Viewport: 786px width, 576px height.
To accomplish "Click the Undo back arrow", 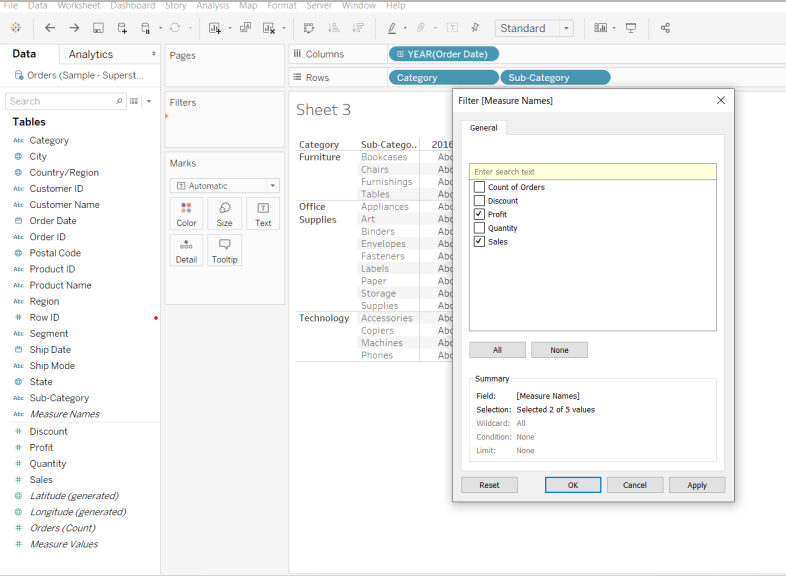I will click(50, 28).
